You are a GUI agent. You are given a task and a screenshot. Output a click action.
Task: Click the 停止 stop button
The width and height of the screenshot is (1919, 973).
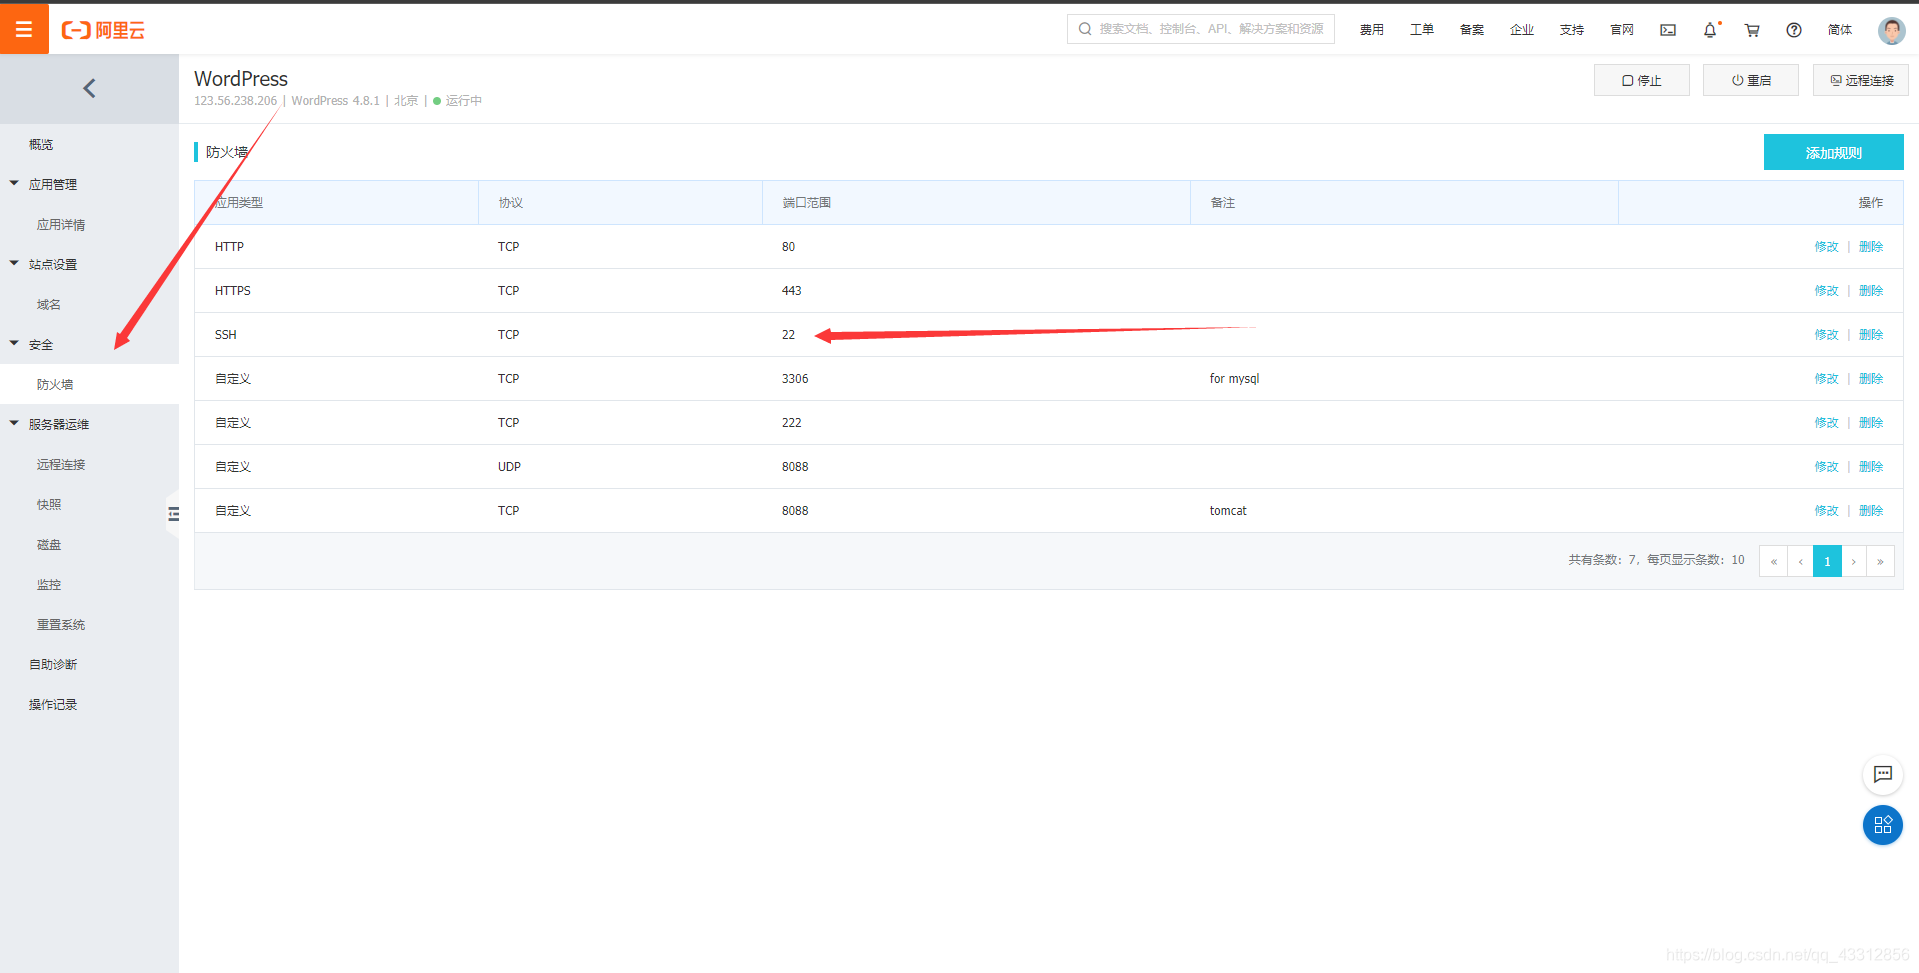tap(1641, 80)
